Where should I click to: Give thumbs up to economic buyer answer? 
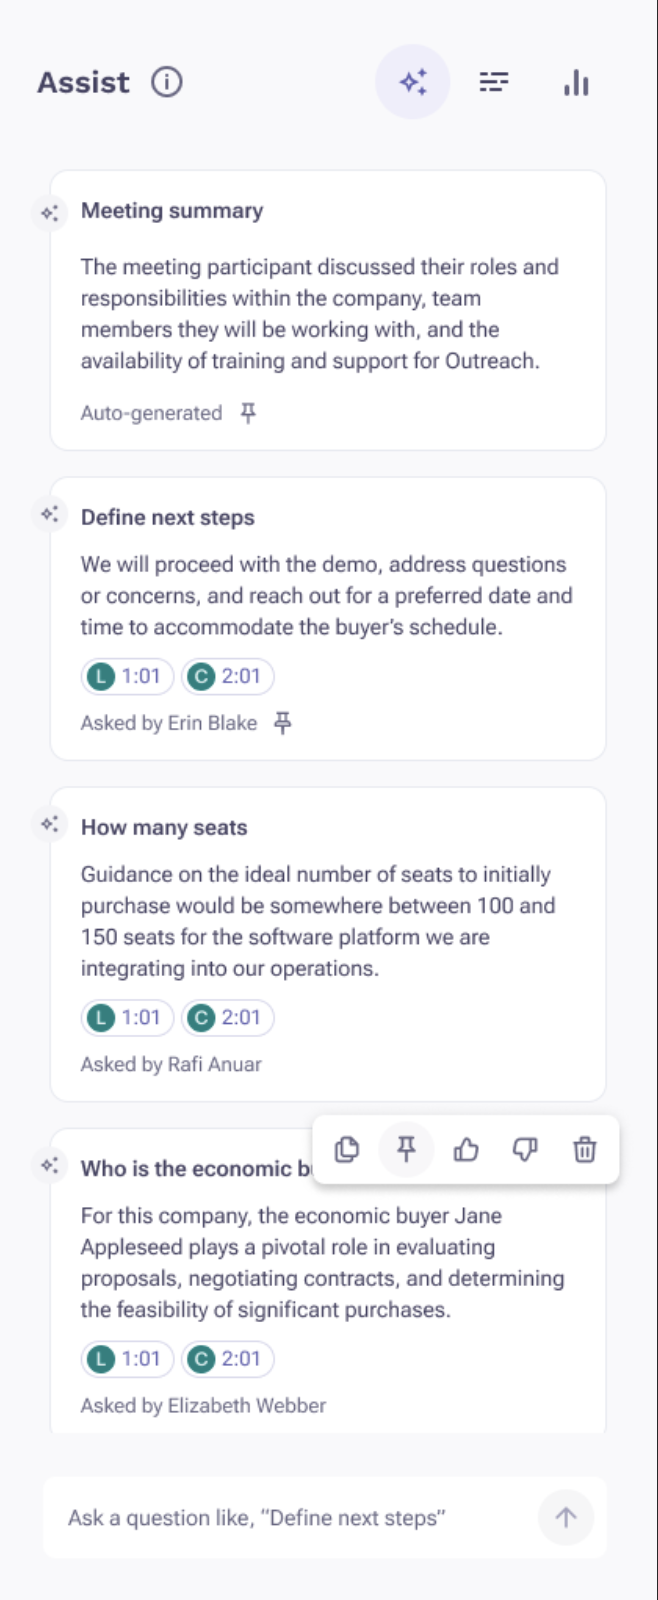pyautogui.click(x=466, y=1150)
